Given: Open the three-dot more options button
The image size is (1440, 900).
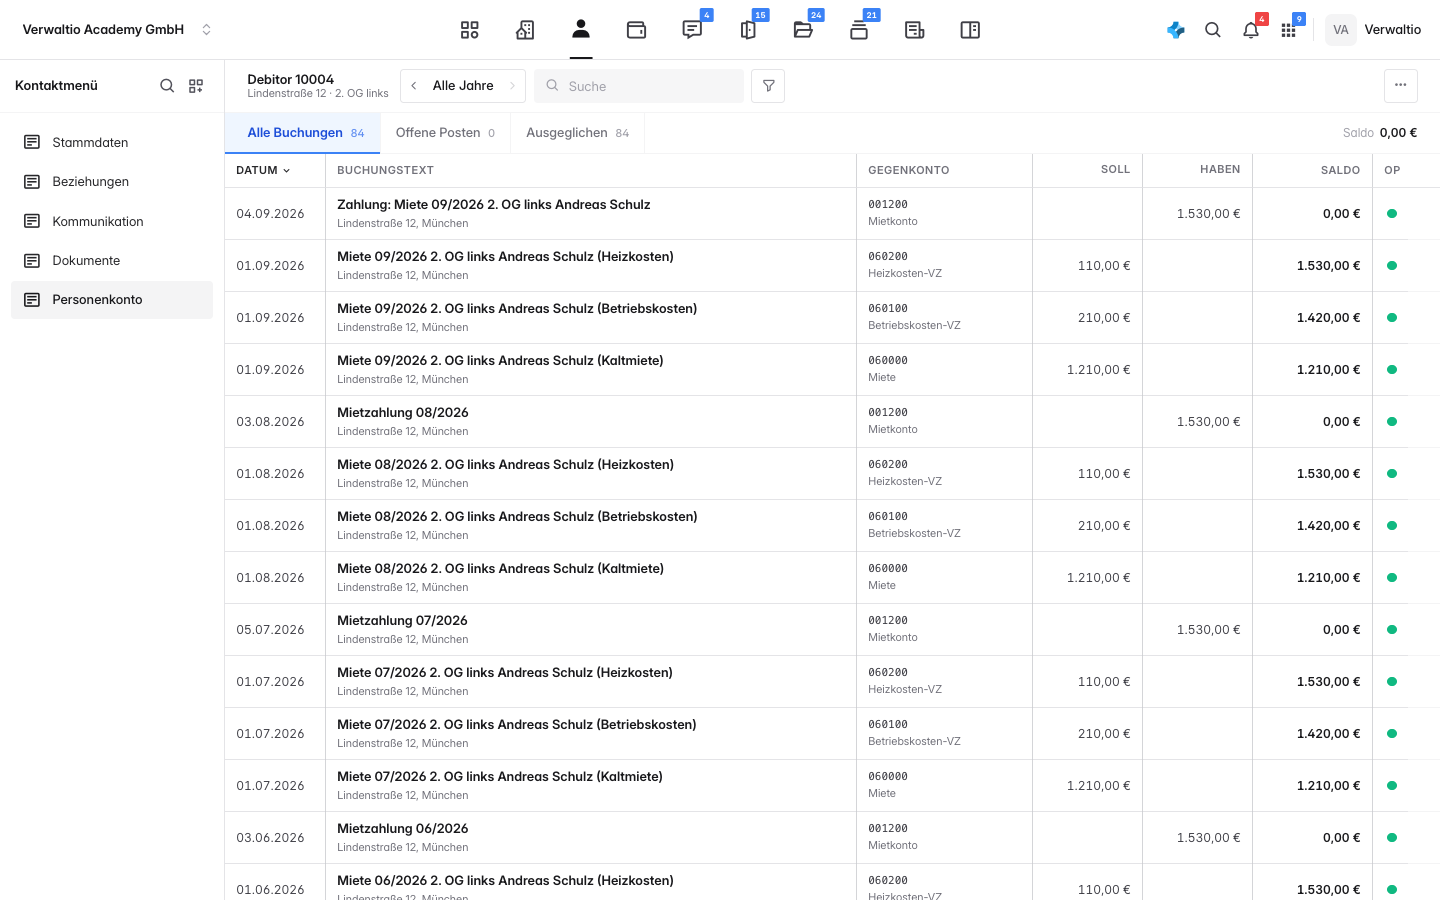Looking at the screenshot, I should [1401, 86].
